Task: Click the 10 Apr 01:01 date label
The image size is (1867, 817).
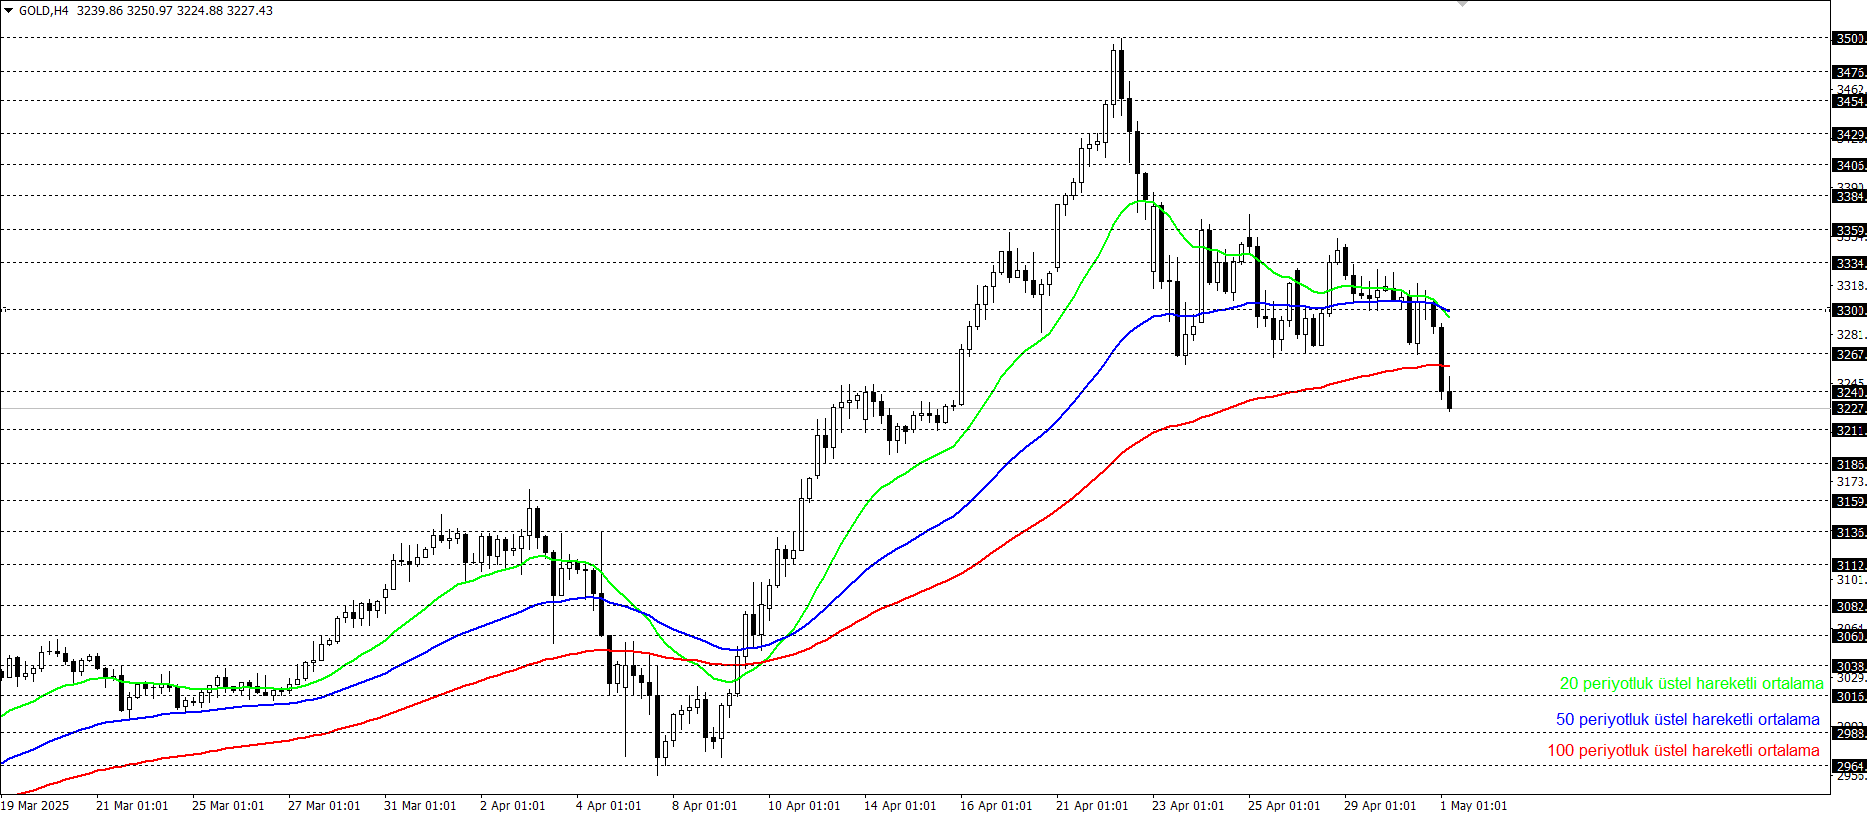Action: point(804,805)
